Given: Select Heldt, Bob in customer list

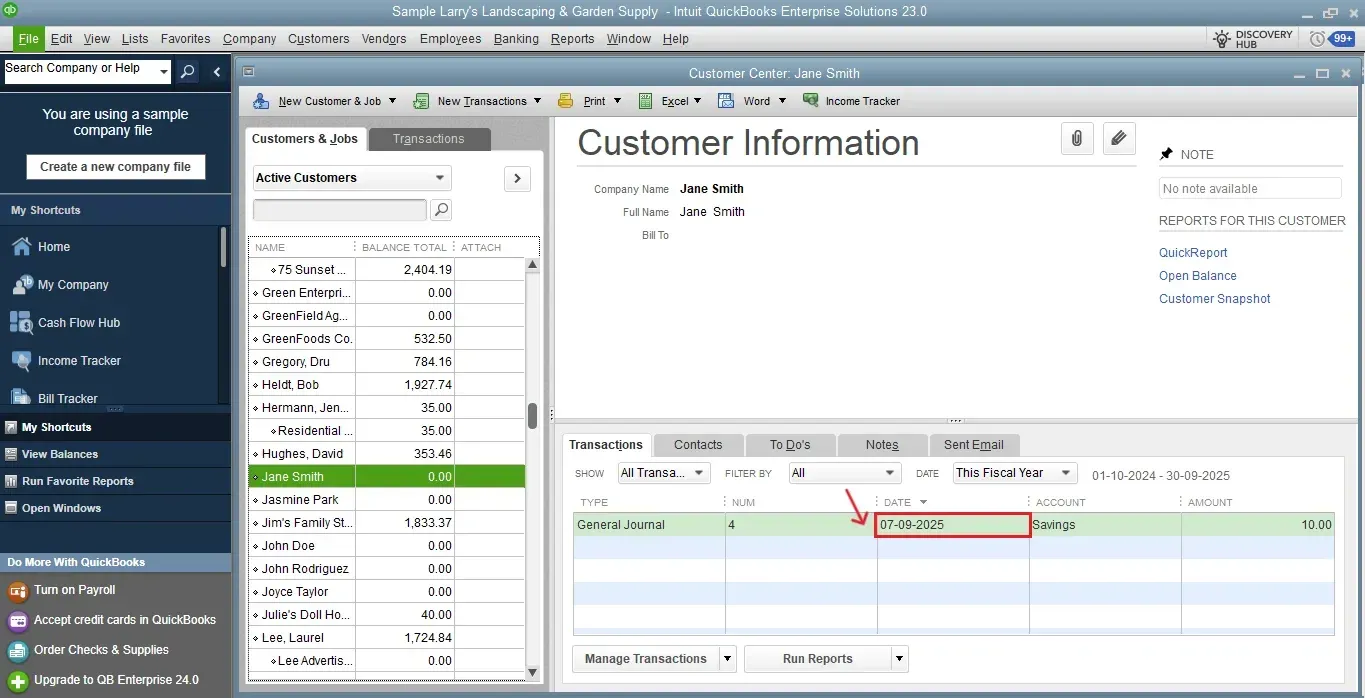Looking at the screenshot, I should pos(290,385).
